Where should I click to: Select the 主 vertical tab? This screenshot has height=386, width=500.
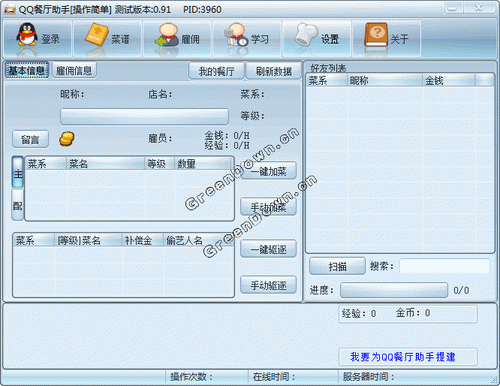pos(18,172)
